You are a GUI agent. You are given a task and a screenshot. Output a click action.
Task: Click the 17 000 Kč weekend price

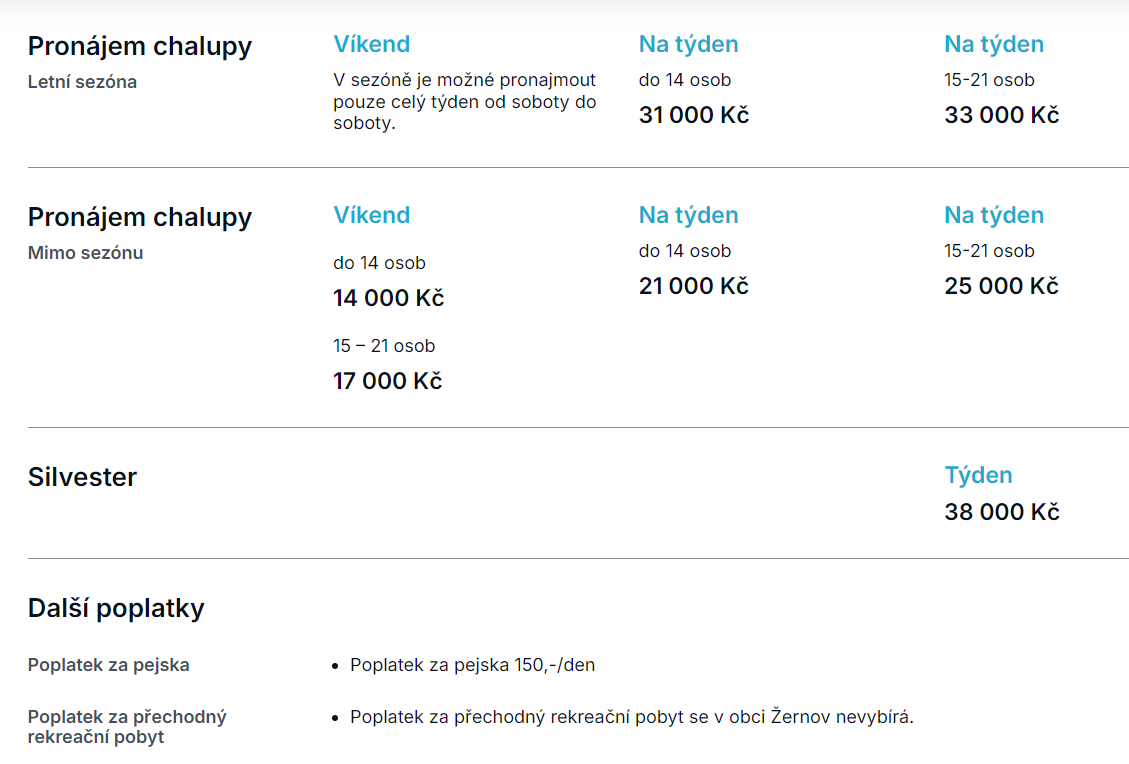pyautogui.click(x=387, y=381)
